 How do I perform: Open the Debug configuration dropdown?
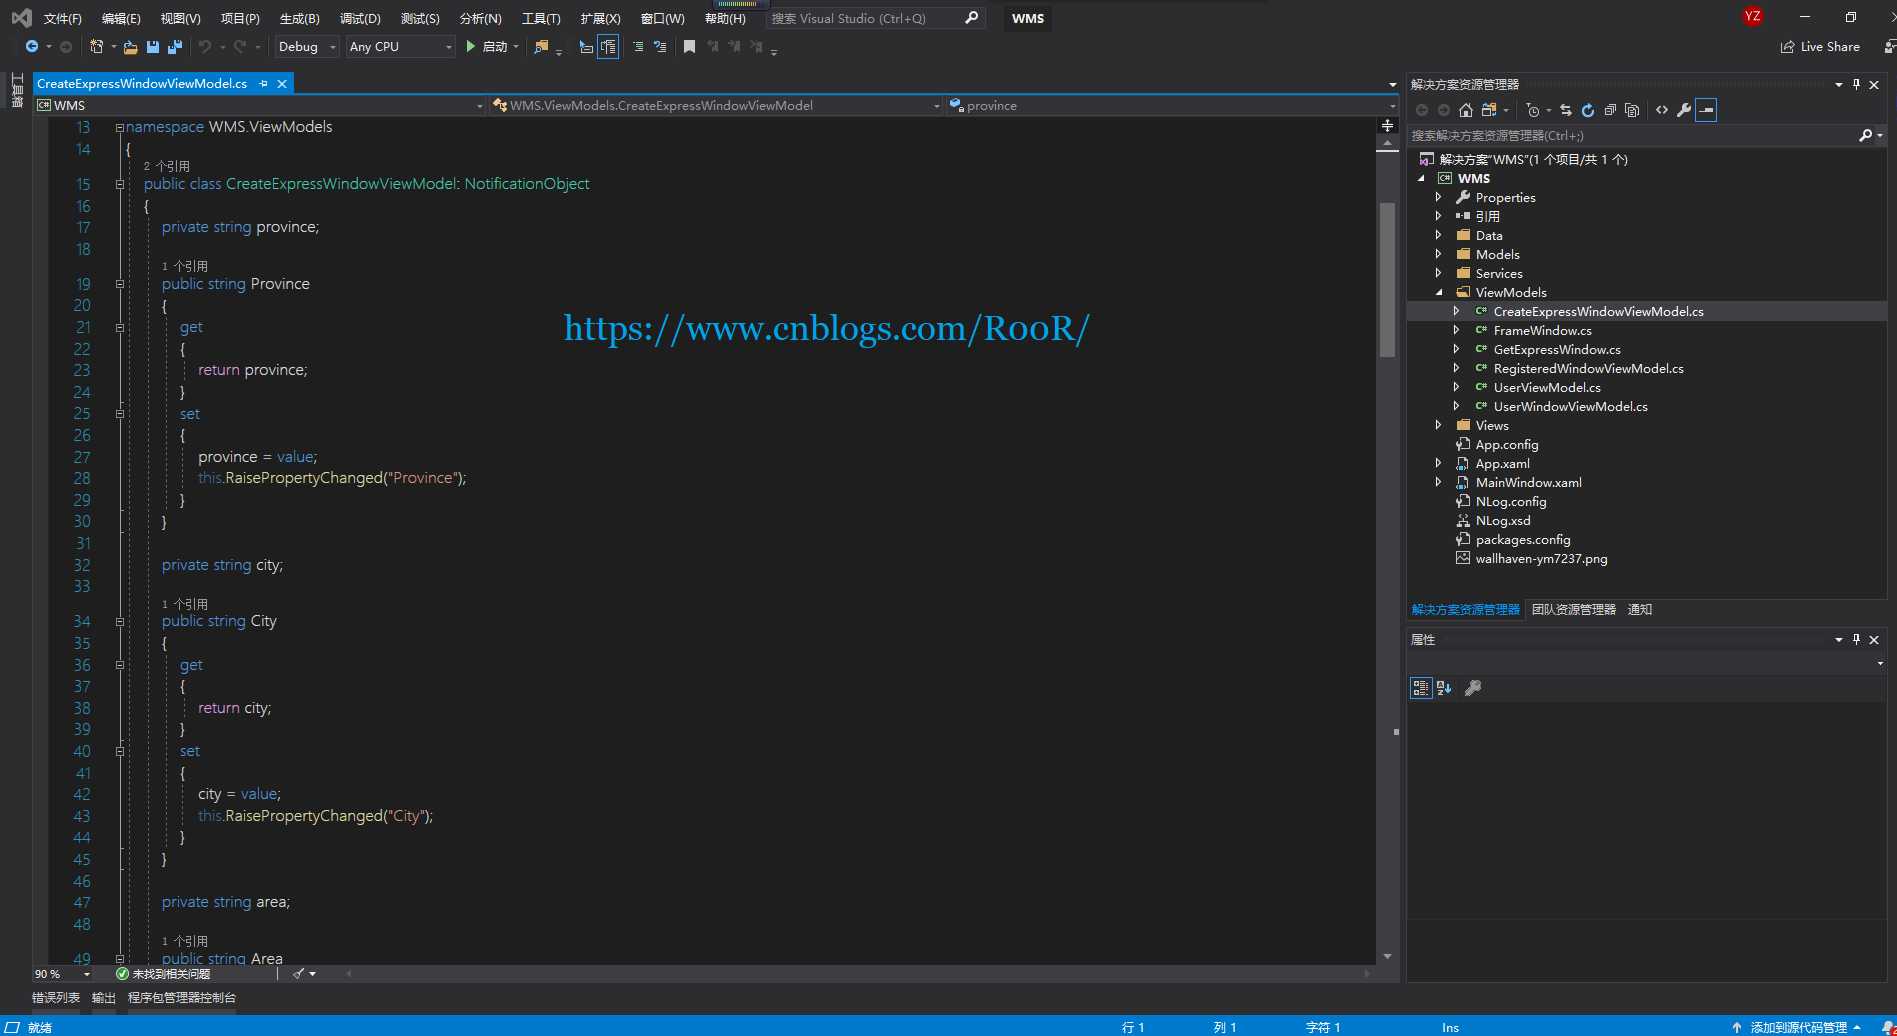click(307, 47)
